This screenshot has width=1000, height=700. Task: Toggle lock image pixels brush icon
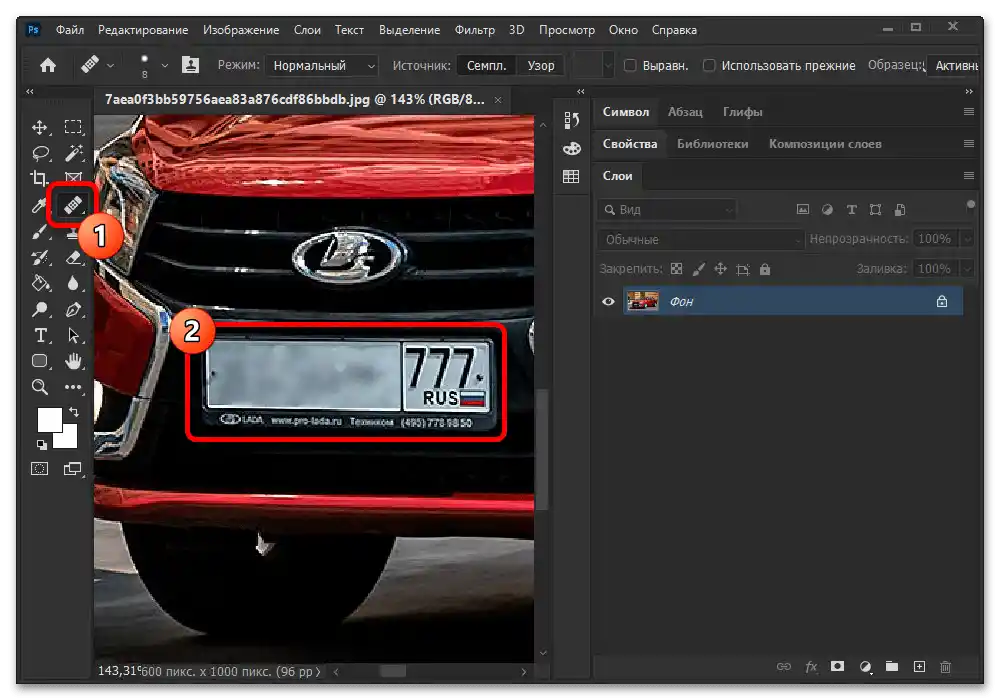pyautogui.click(x=699, y=269)
